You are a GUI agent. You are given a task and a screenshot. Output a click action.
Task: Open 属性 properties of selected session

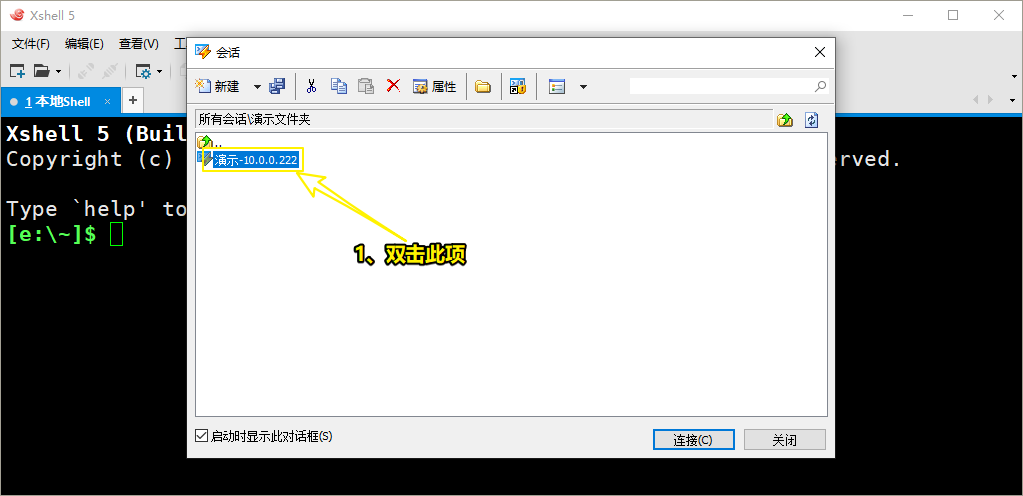point(435,86)
